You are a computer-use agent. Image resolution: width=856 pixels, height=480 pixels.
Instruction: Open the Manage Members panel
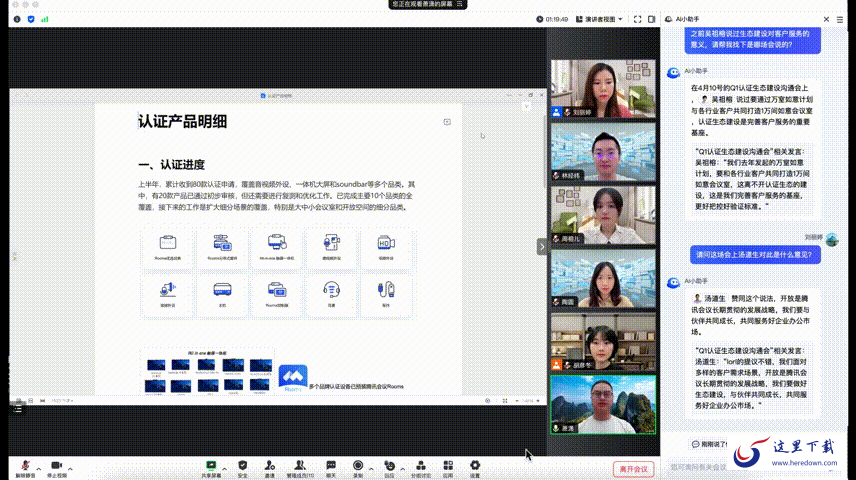tap(300, 466)
